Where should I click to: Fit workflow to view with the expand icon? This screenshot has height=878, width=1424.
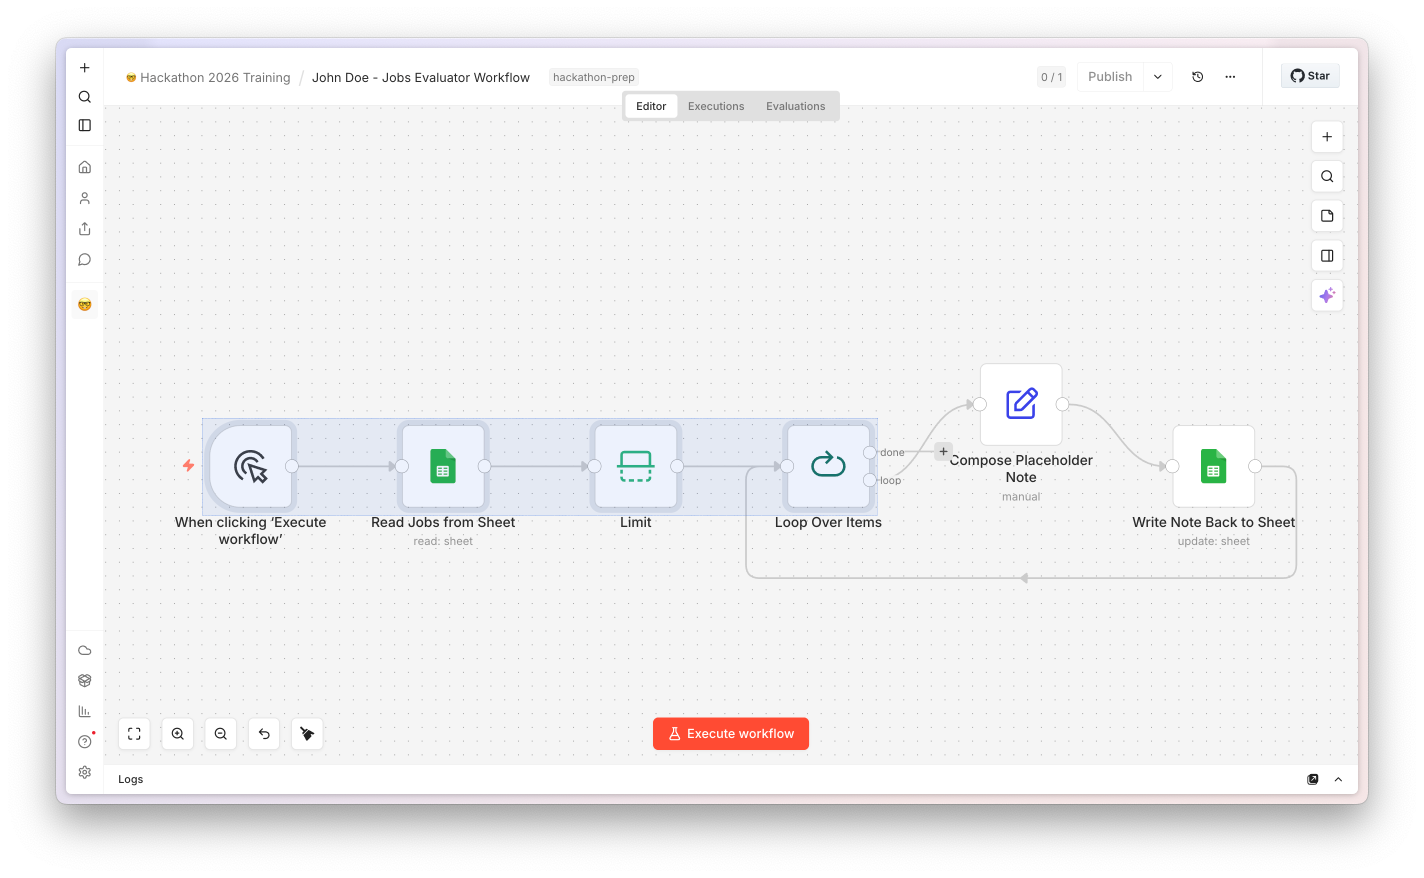134,734
